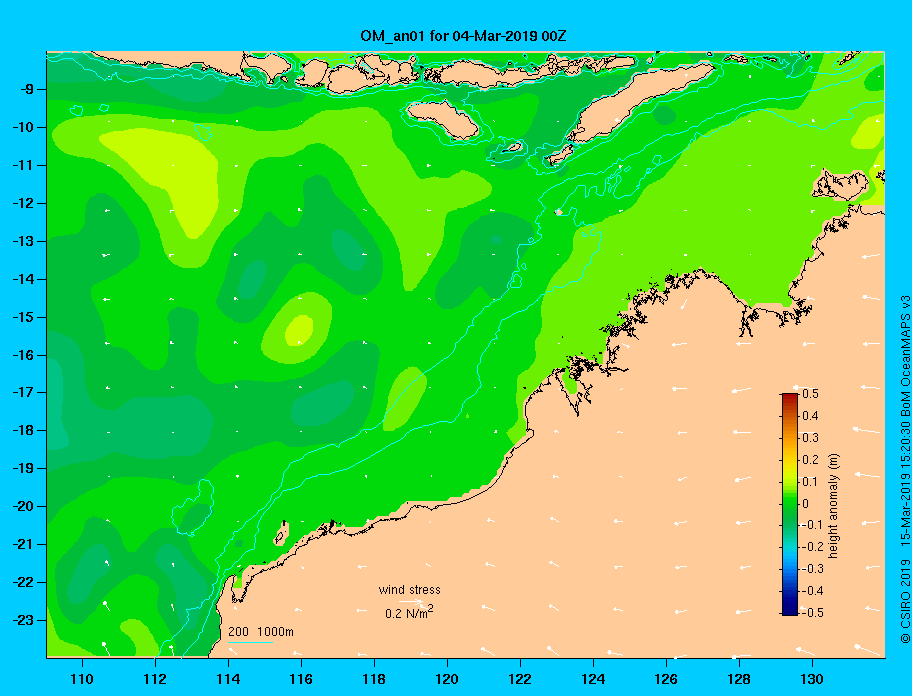Click the map title OM_an01 for 04-Mar-2019 00Z
This screenshot has width=912, height=696.
[x=463, y=36]
